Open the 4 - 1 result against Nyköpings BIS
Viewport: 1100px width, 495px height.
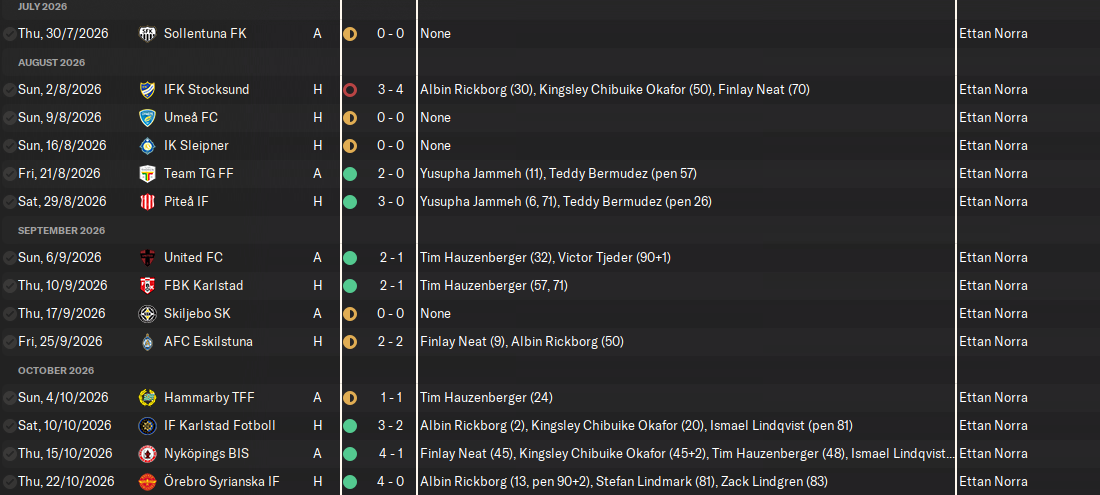[x=390, y=453]
